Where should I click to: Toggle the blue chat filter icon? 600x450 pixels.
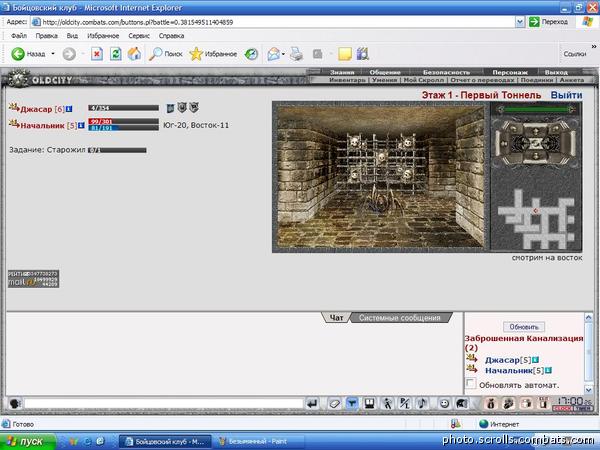[x=352, y=403]
